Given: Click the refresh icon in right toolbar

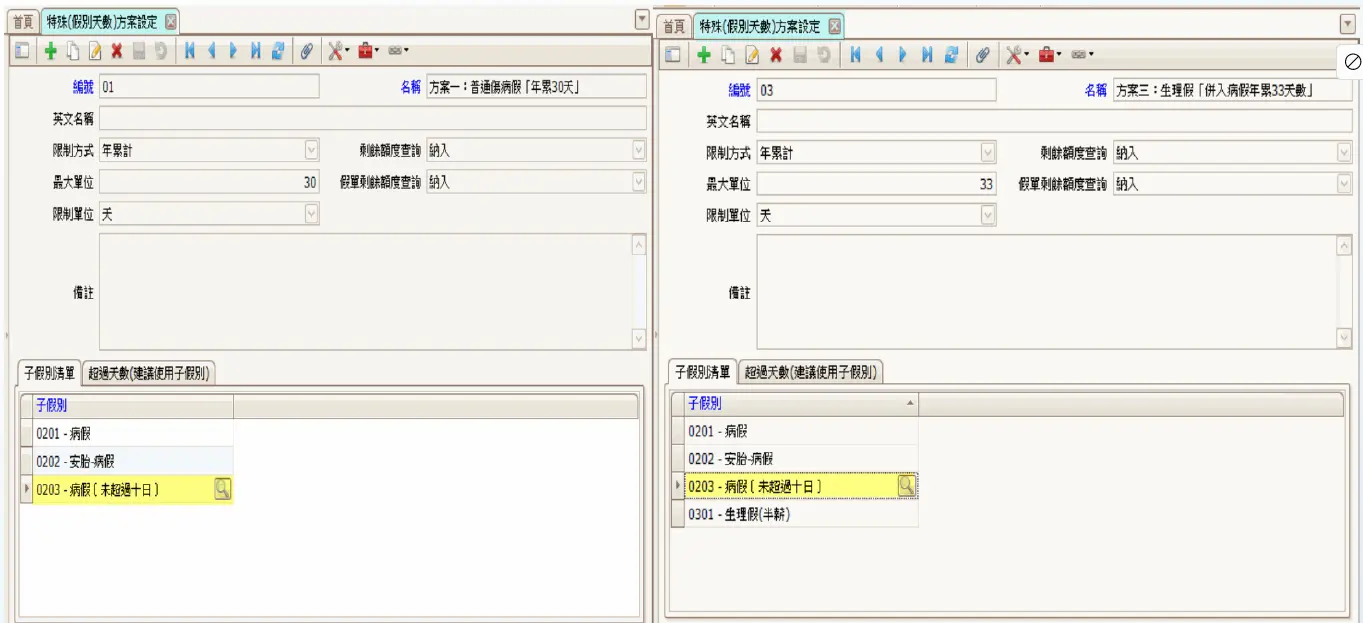Looking at the screenshot, I should pos(951,55).
